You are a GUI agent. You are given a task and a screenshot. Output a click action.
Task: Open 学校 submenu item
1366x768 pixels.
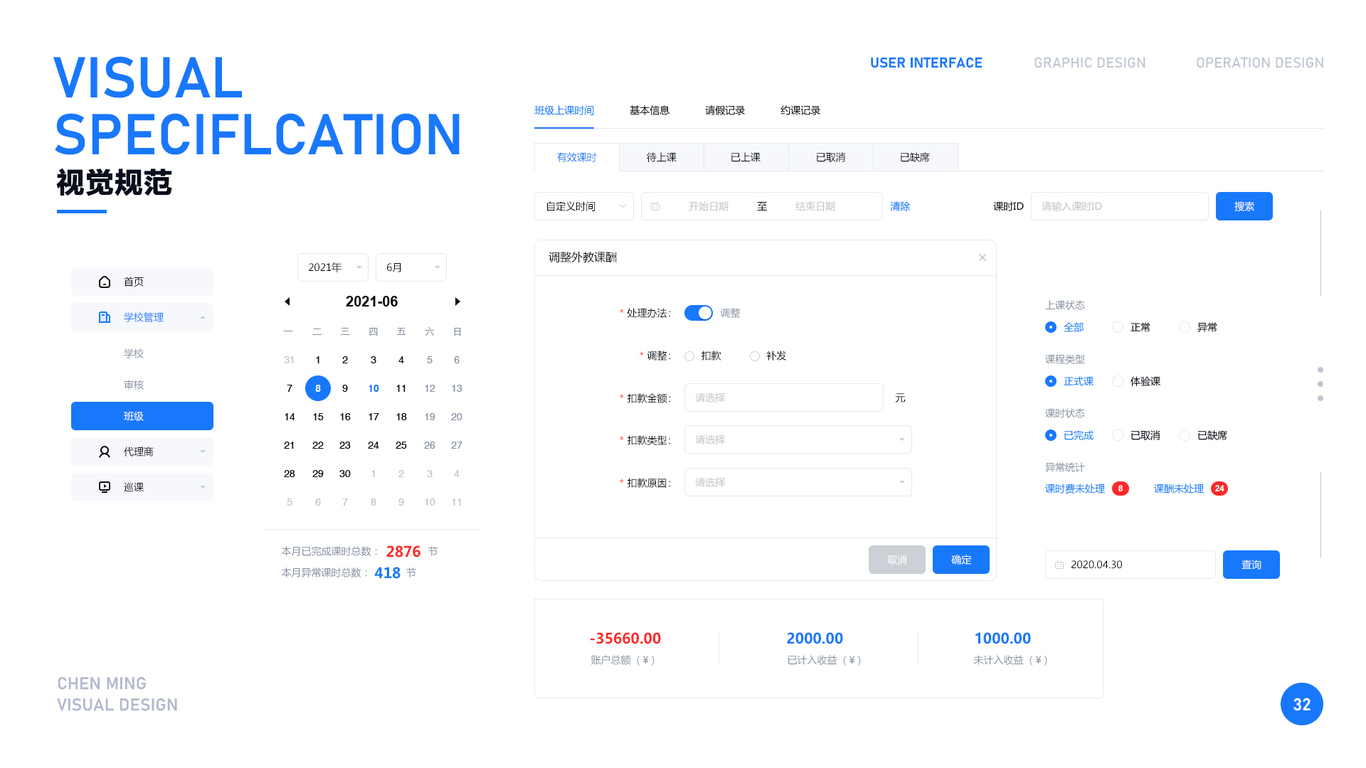pos(134,353)
